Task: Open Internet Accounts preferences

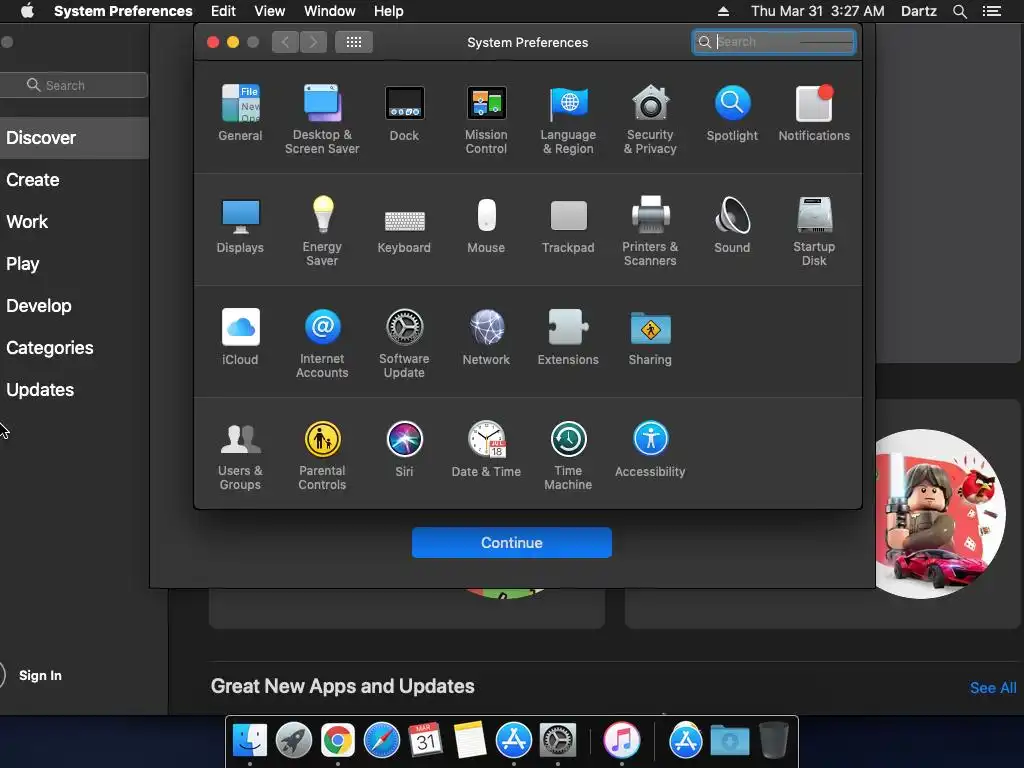Action: [322, 343]
